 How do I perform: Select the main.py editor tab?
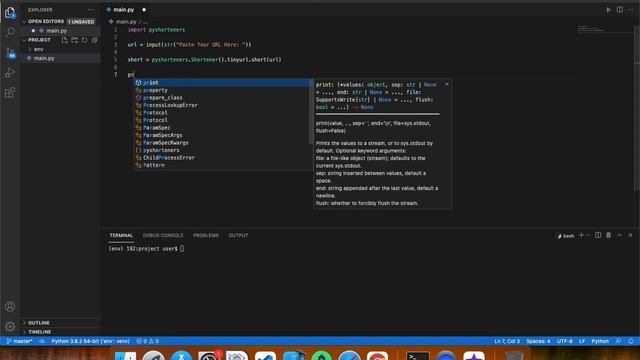(x=124, y=9)
